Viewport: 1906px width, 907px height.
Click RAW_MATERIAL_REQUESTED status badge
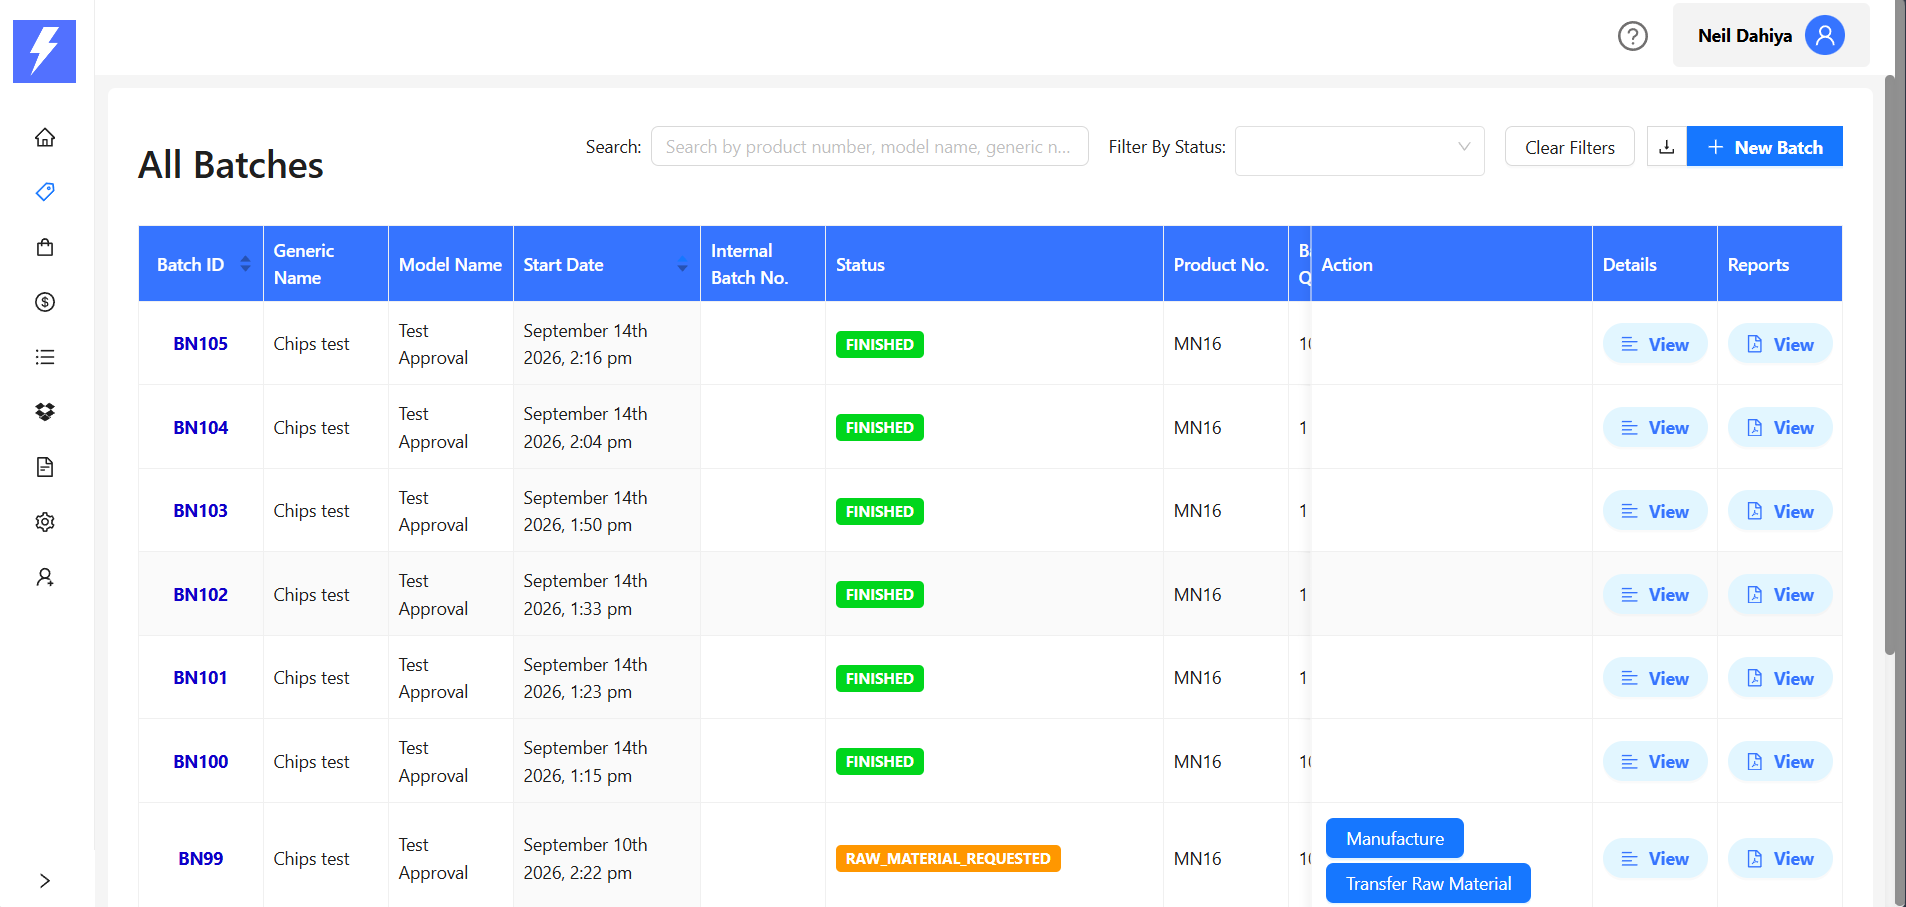pos(948,859)
